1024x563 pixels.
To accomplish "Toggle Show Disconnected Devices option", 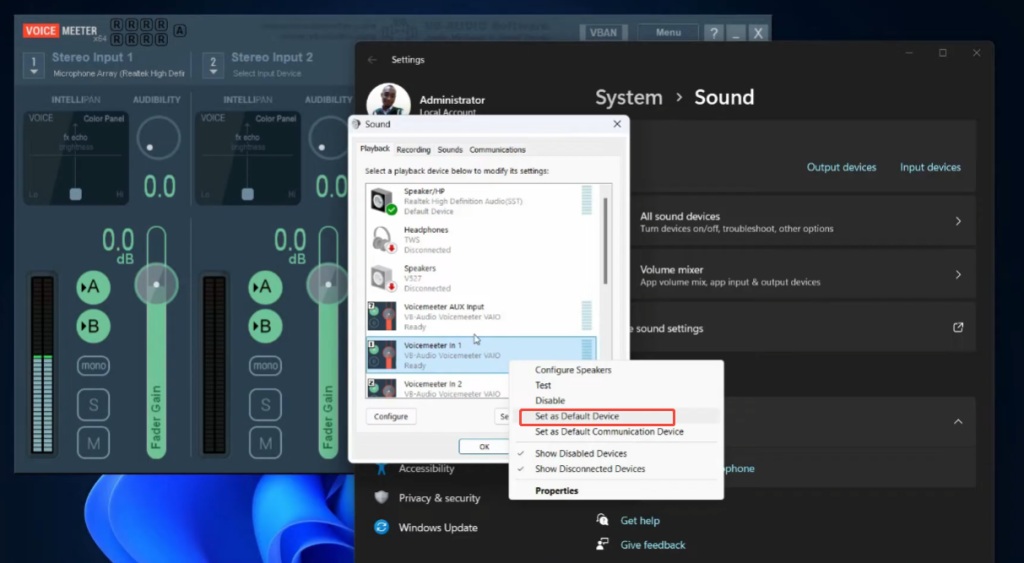I will click(590, 469).
